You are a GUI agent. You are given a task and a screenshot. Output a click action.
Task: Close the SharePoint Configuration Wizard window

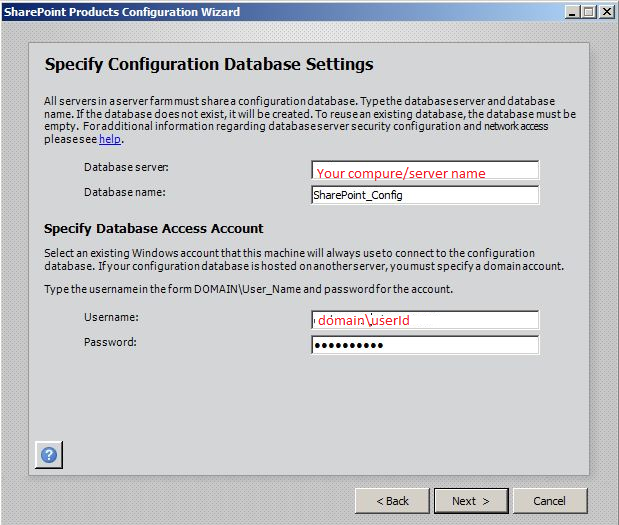pyautogui.click(x=606, y=12)
